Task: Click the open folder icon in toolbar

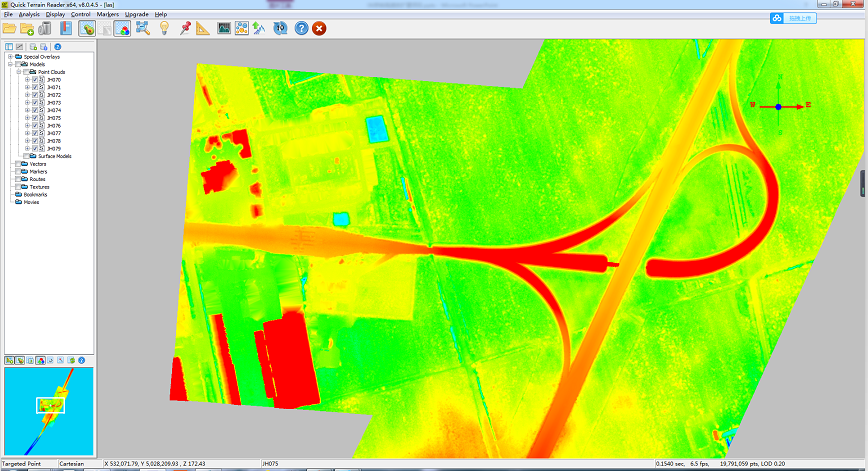Action: (10, 29)
